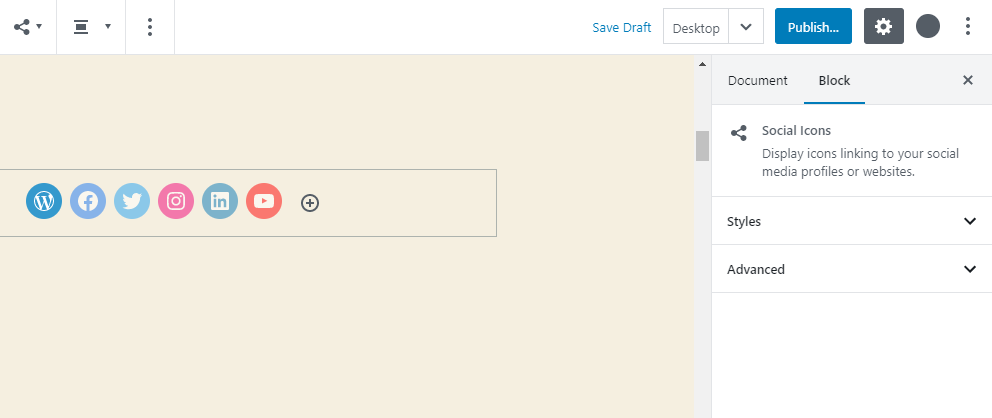This screenshot has width=992, height=418.
Task: Open block toolbar more options menu
Action: tap(150, 27)
